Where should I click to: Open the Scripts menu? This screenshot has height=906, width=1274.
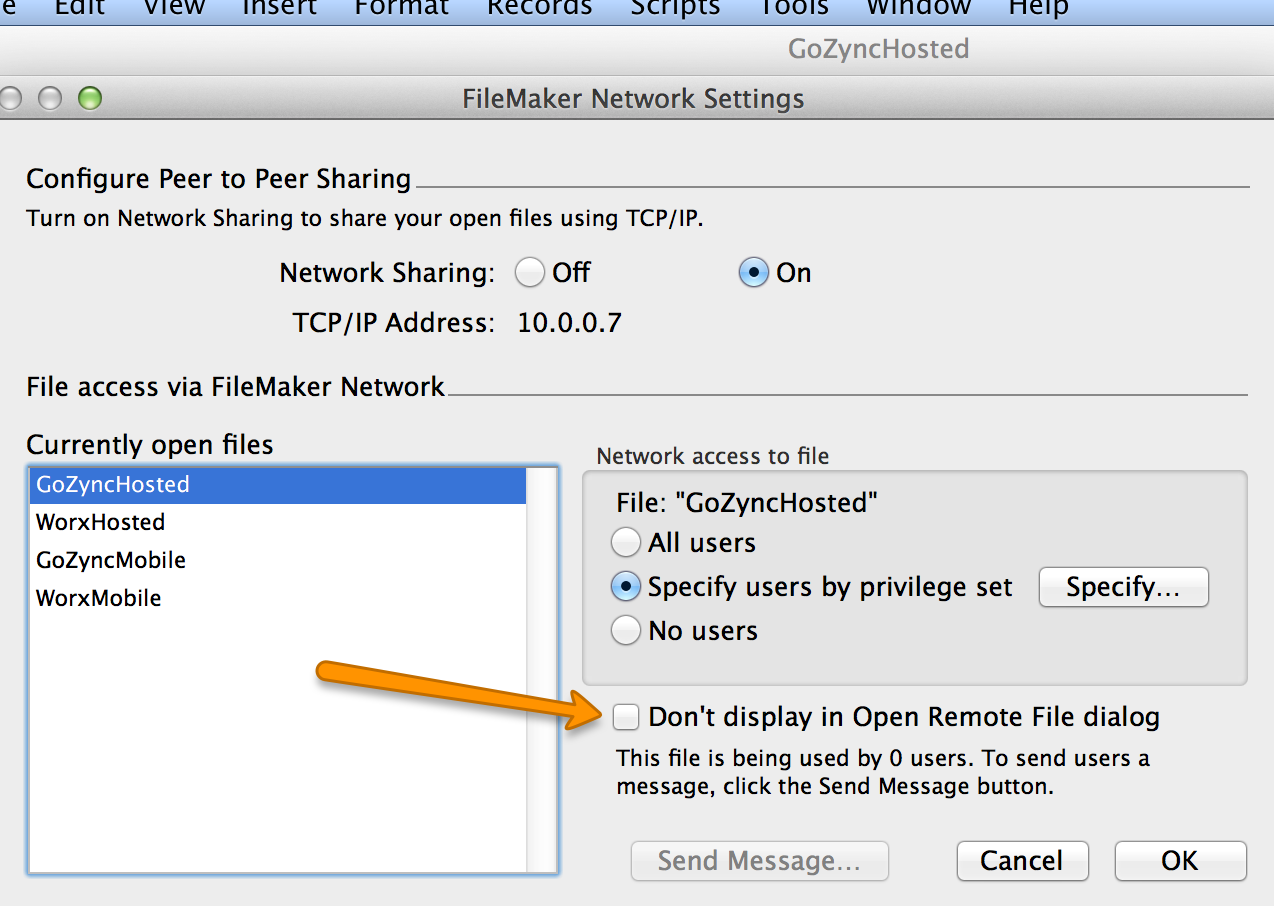coord(675,7)
